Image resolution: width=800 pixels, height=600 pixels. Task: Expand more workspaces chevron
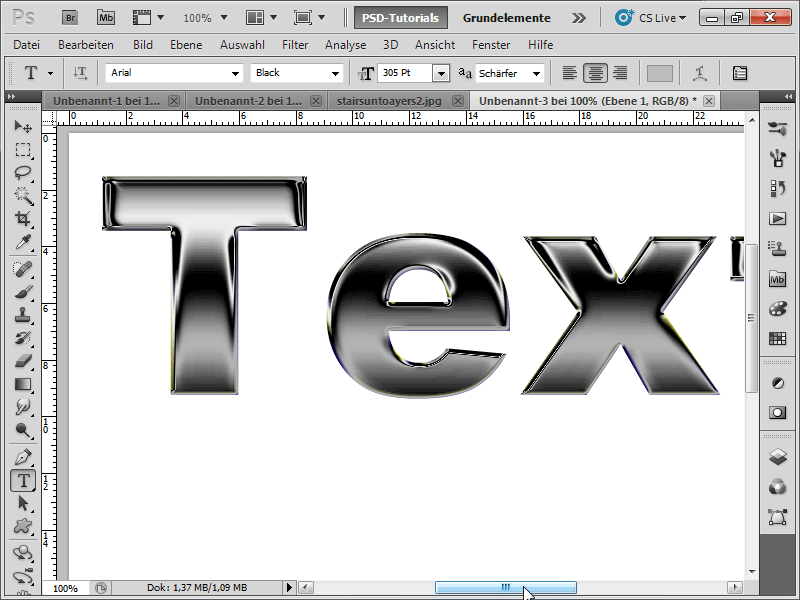[579, 18]
